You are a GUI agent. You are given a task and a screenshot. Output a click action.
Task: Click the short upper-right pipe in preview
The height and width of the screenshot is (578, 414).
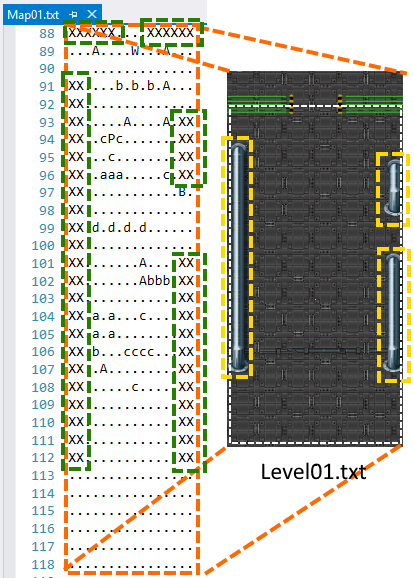tap(394, 188)
